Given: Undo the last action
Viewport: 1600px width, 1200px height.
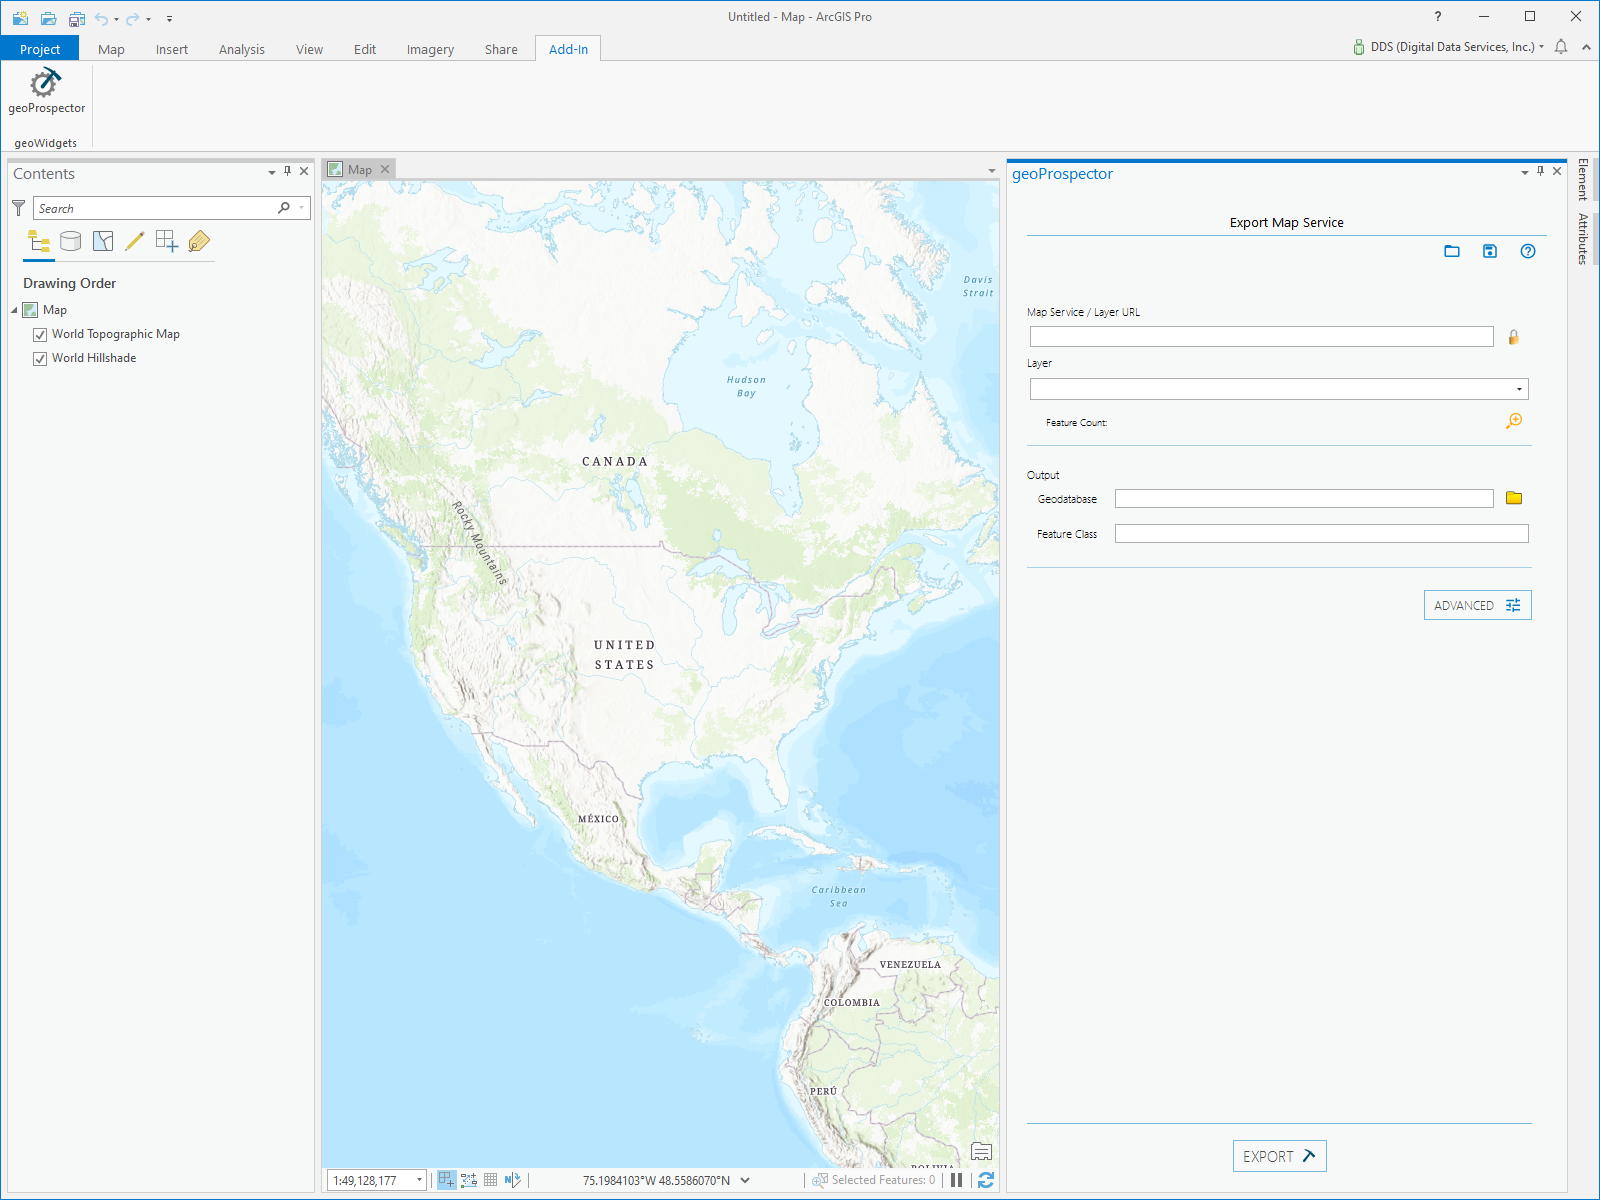Looking at the screenshot, I should point(101,18).
